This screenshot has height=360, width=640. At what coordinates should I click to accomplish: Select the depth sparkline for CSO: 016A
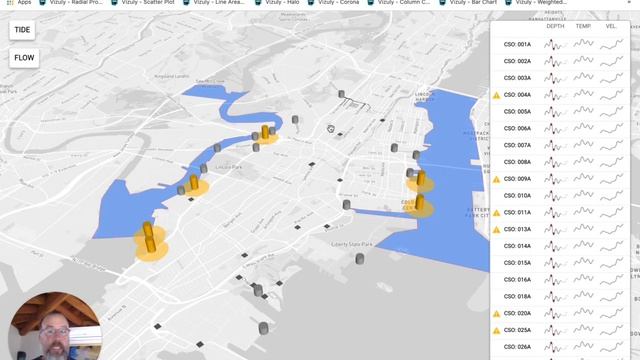pyautogui.click(x=555, y=280)
